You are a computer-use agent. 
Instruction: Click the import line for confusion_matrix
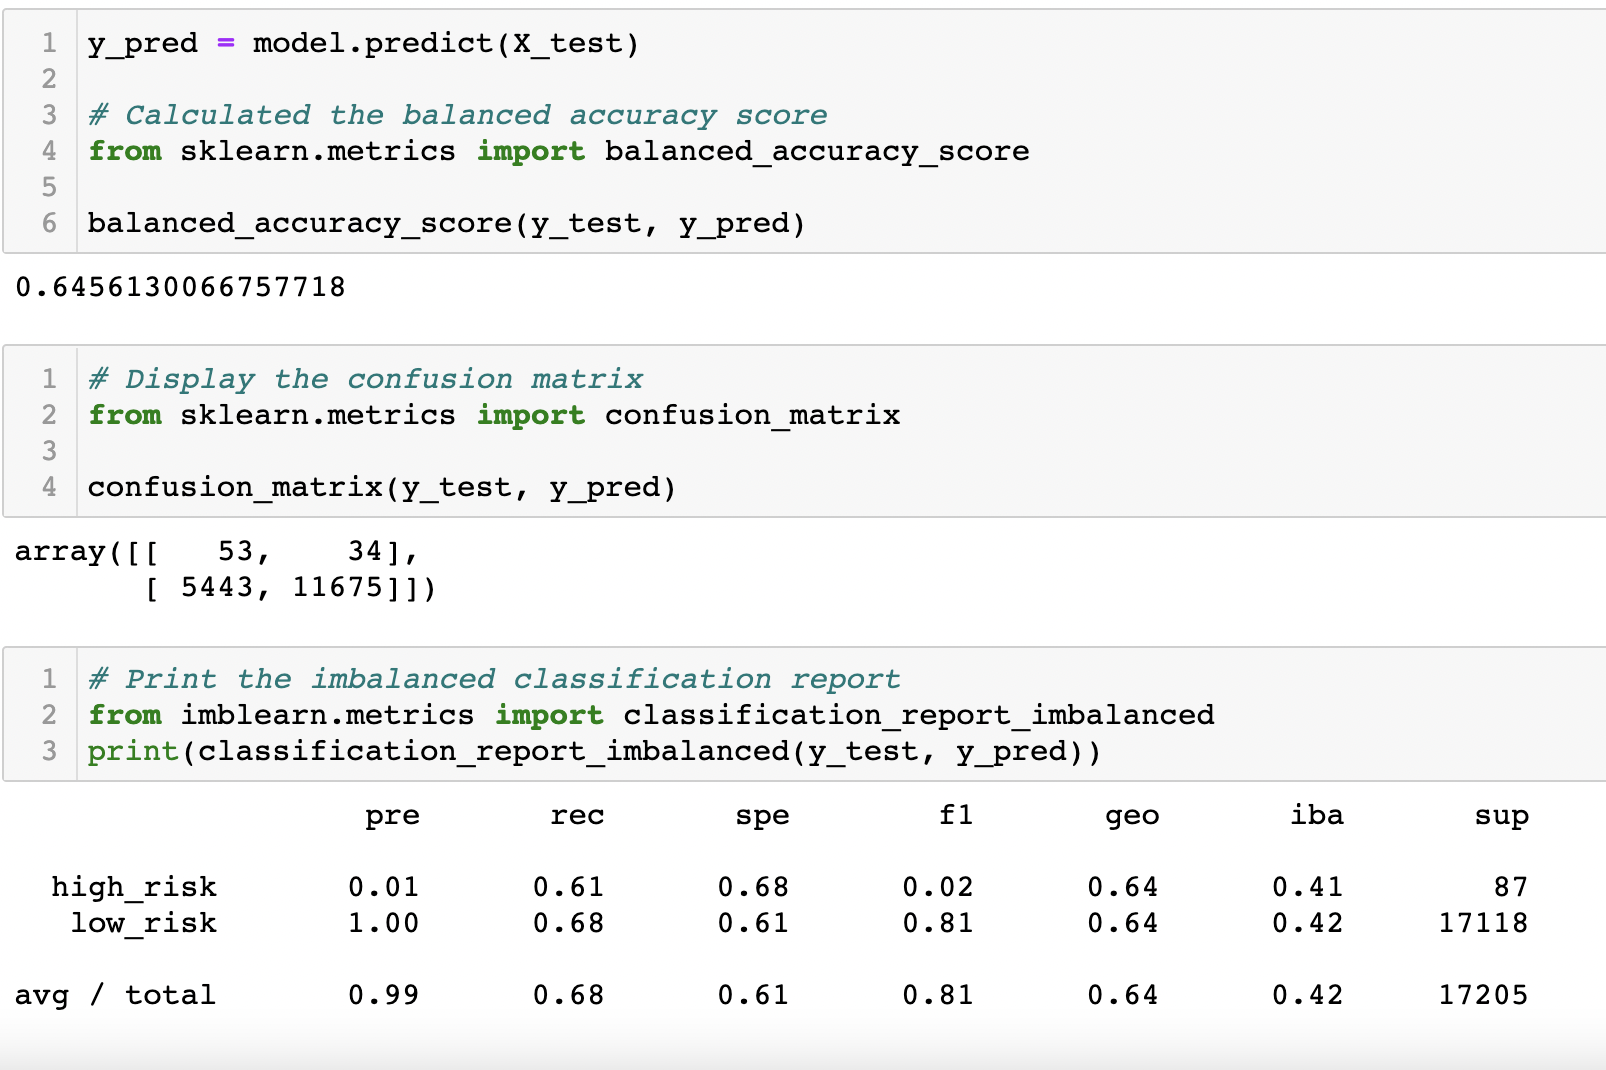point(494,416)
